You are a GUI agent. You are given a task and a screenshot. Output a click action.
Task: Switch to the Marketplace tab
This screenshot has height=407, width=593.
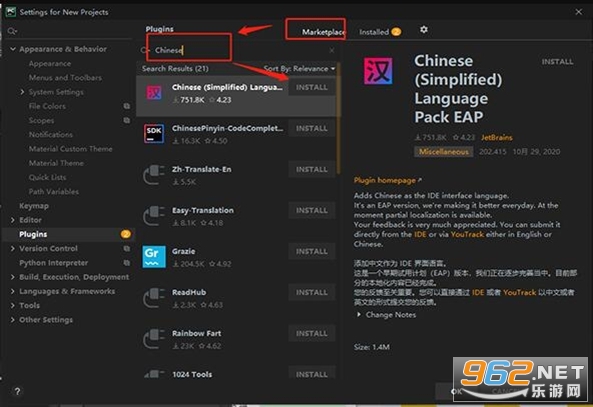pyautogui.click(x=323, y=32)
